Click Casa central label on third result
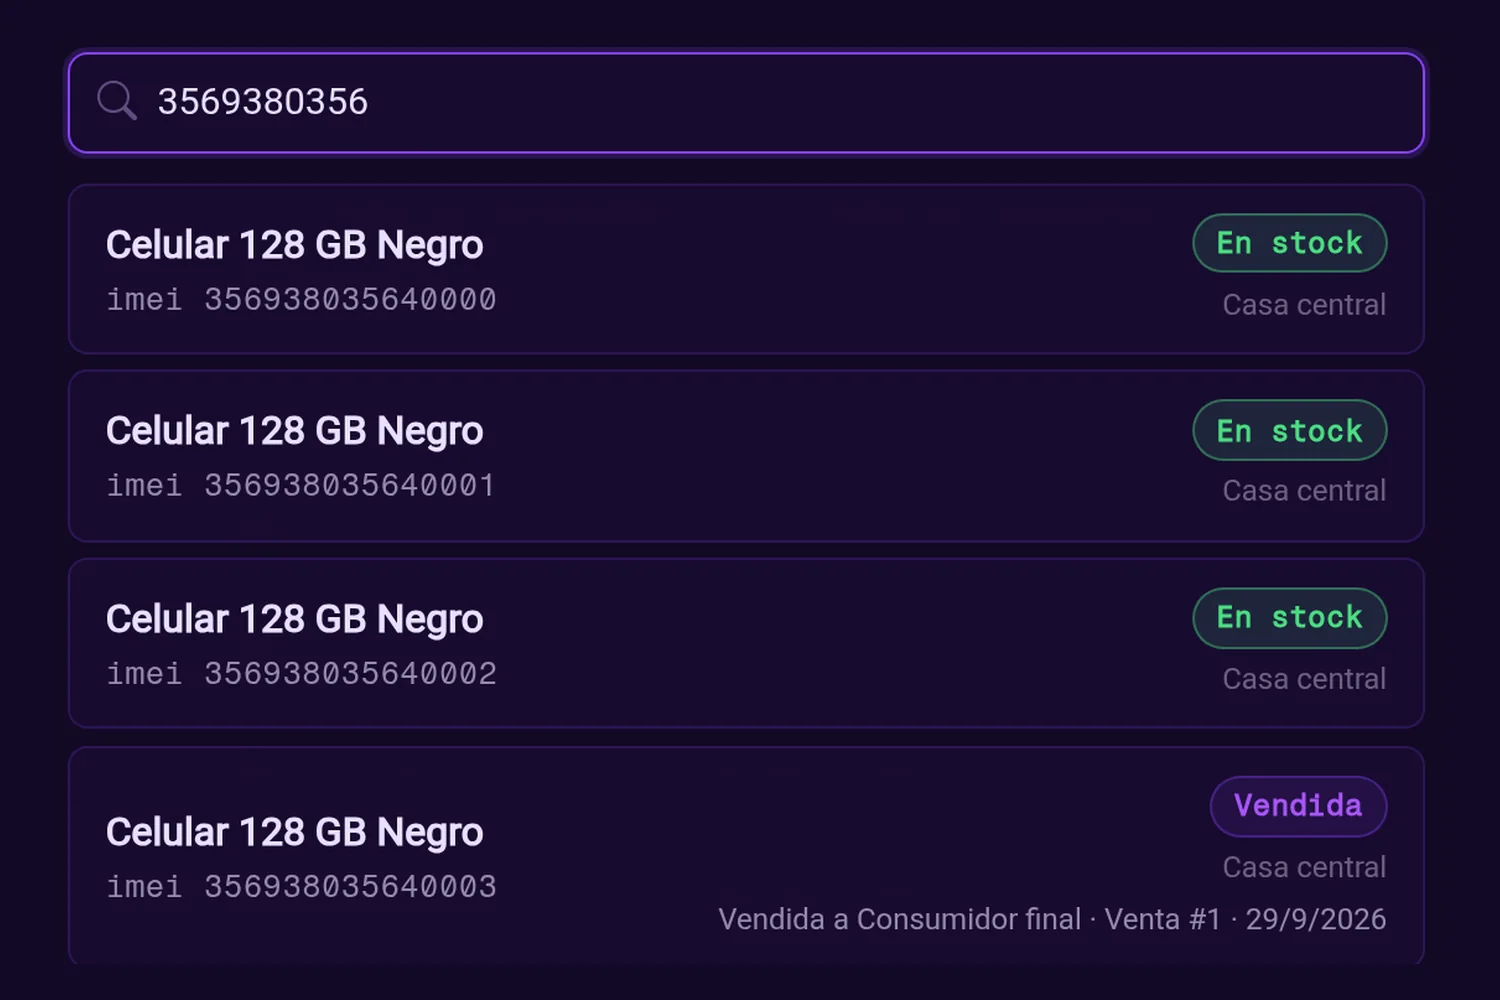 click(x=1304, y=678)
